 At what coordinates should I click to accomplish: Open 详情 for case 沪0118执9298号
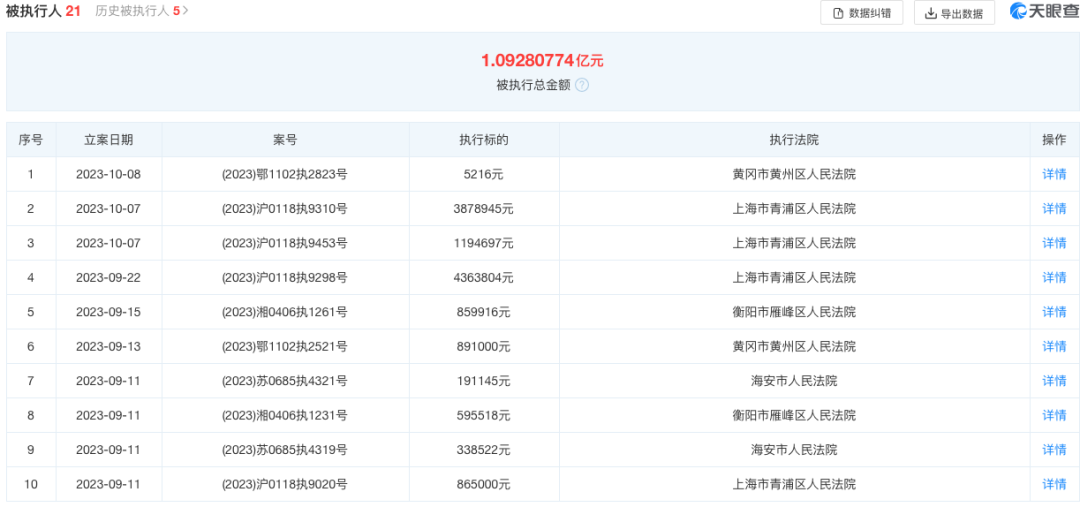click(1054, 277)
